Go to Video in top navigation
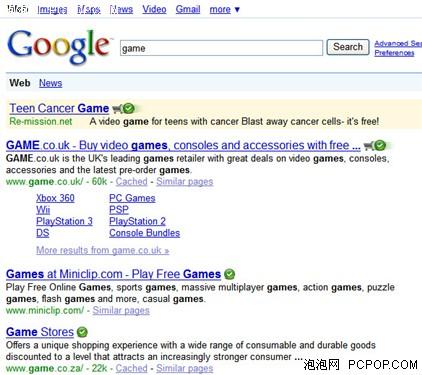Image resolution: width=422 pixels, height=375 pixels. point(154,9)
